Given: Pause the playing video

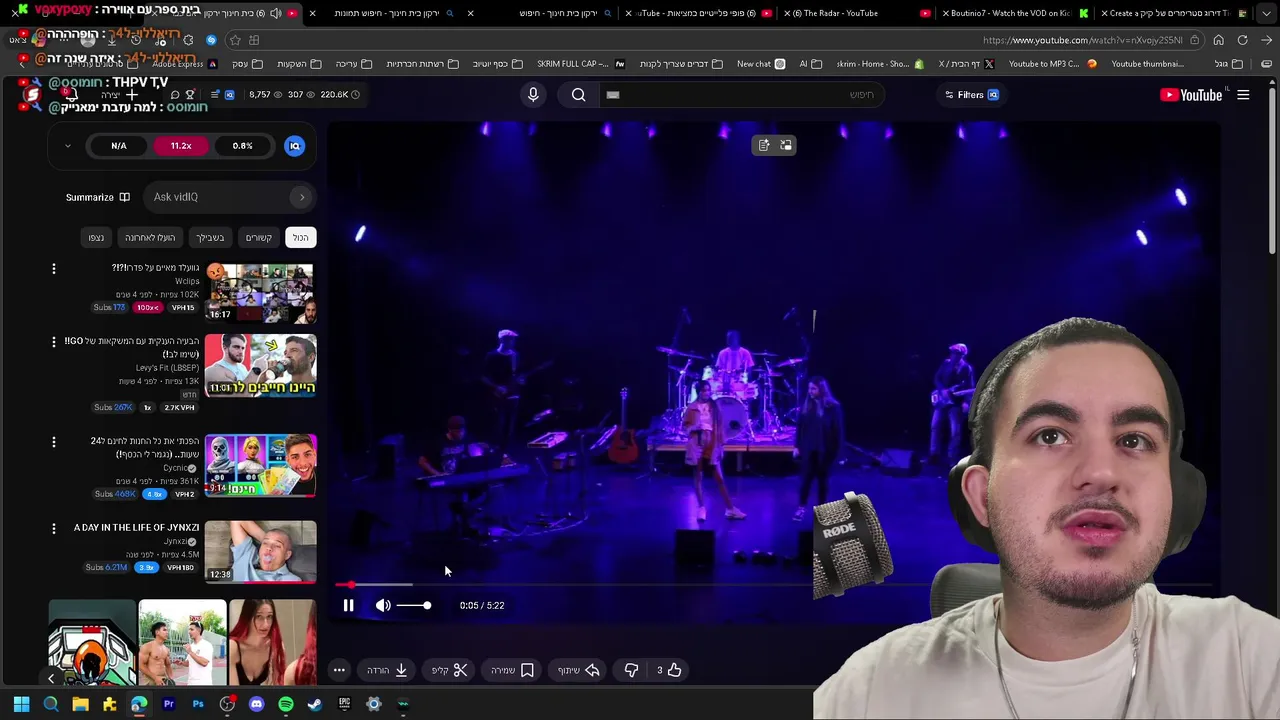Looking at the screenshot, I should [x=348, y=605].
